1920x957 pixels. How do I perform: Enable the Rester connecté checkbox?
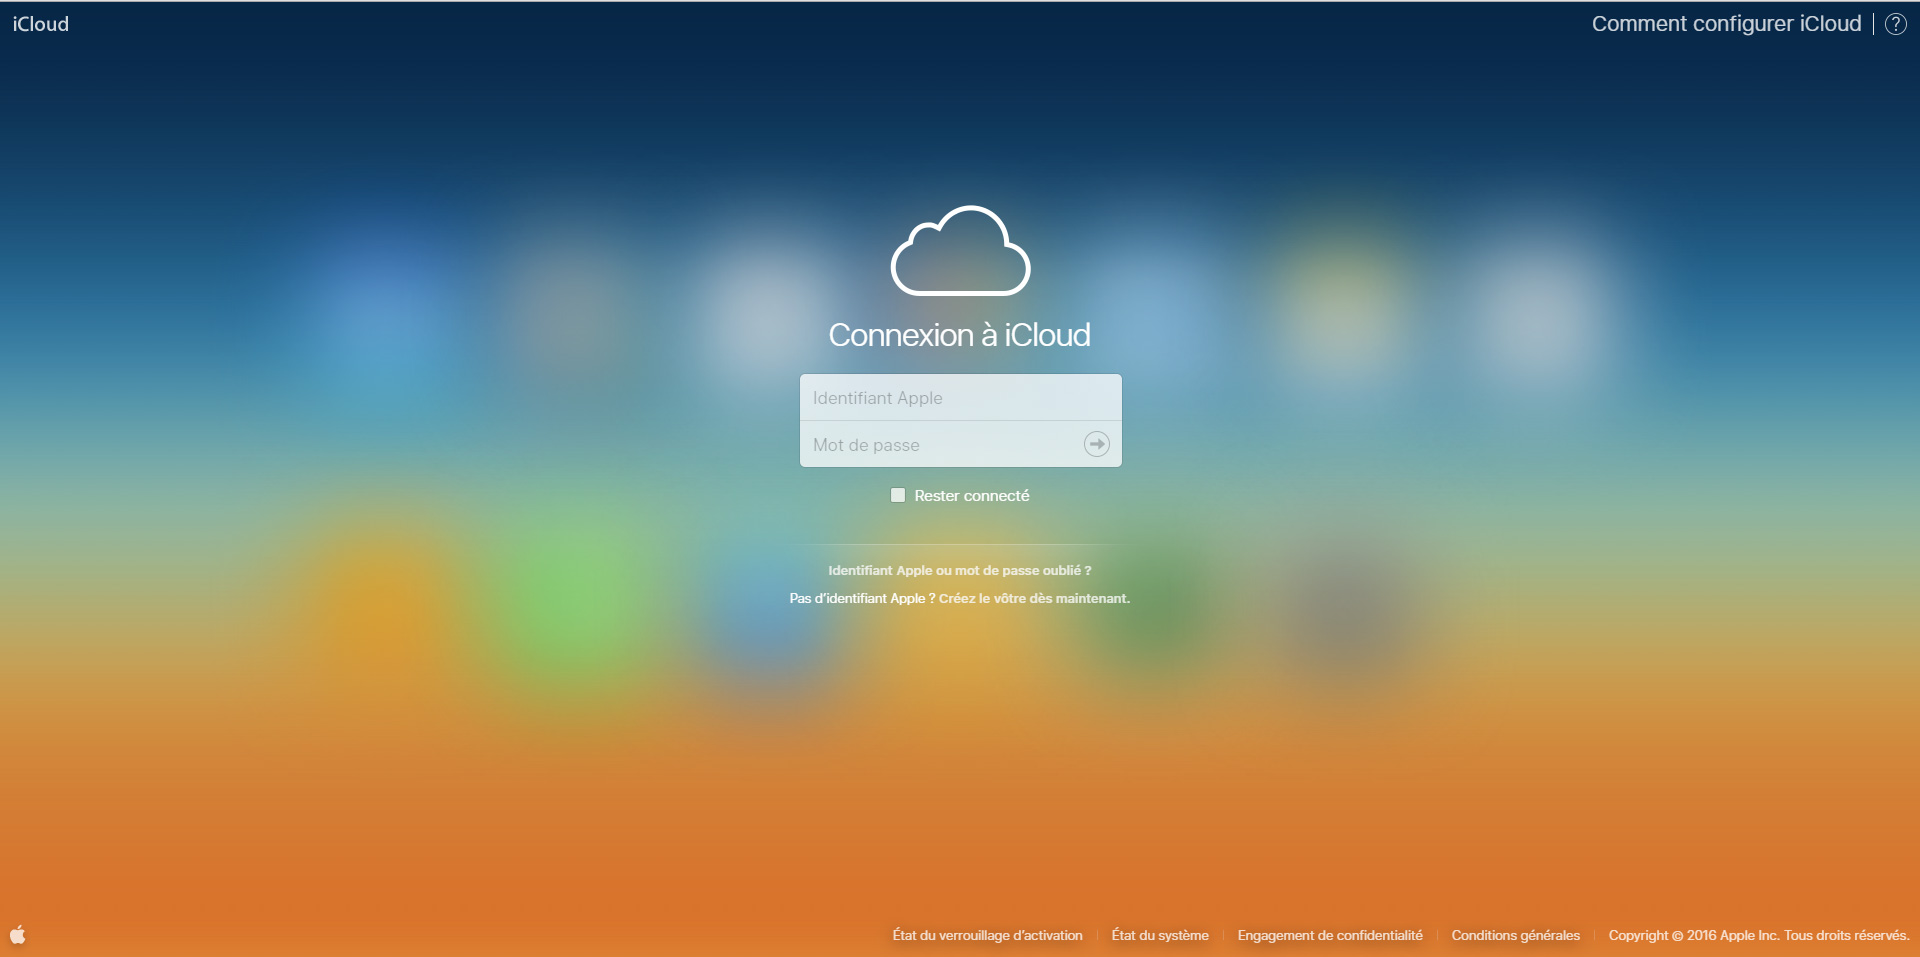[x=898, y=495]
